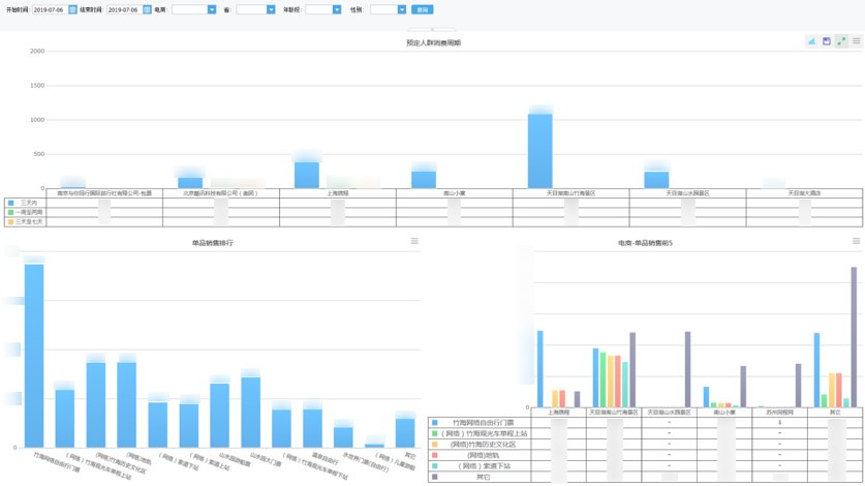The height and width of the screenshot is (486, 865).
Task: Open the top chart hamburger menu
Action: pos(856,41)
